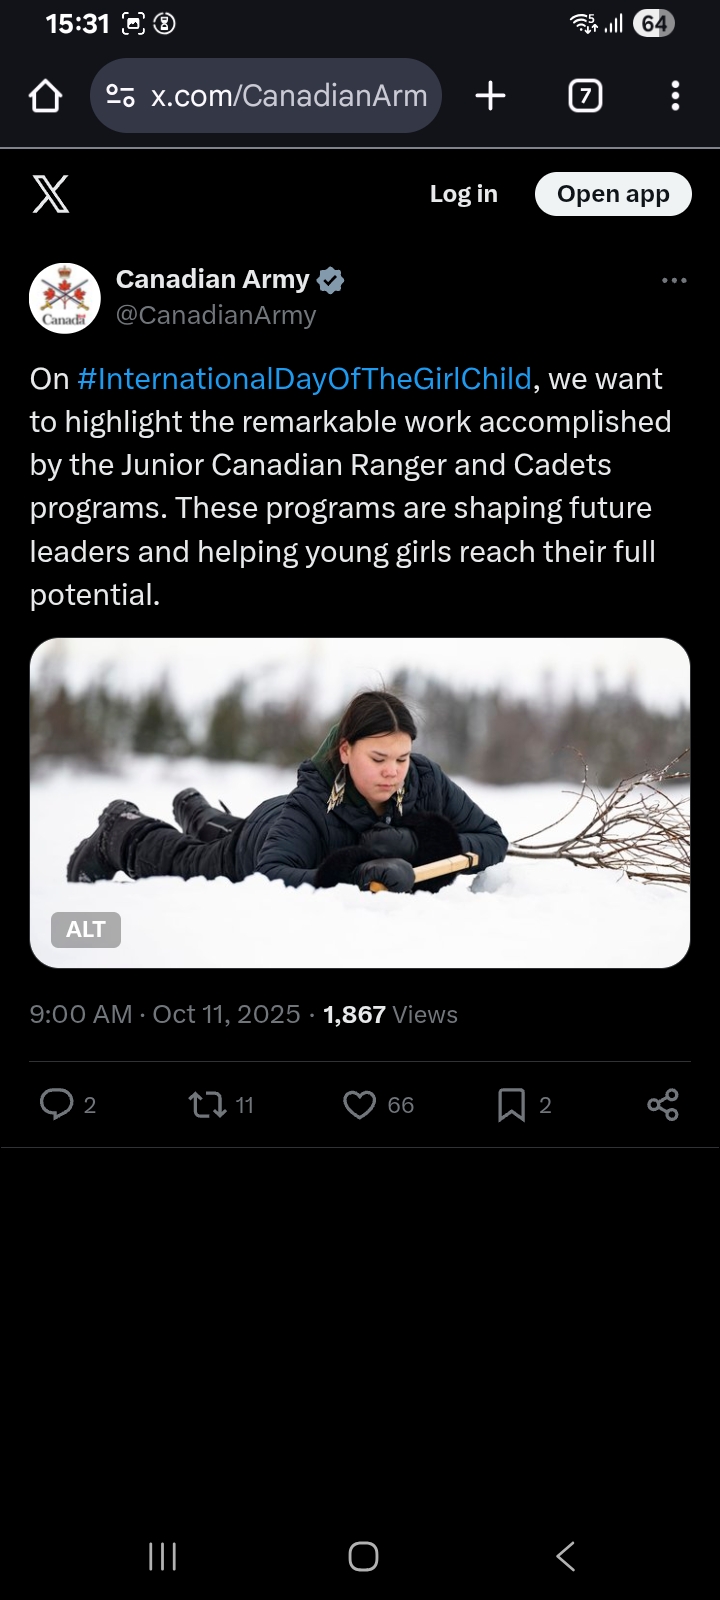Repost the Canadian Army tweet
The height and width of the screenshot is (1600, 720).
(208, 1104)
